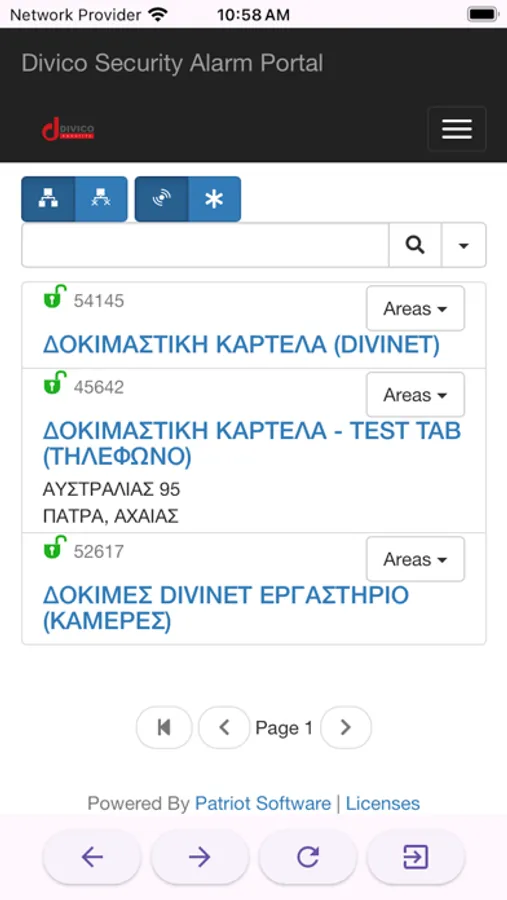The height and width of the screenshot is (900, 507).
Task: Select the disconnected network filter icon
Action: tap(101, 199)
